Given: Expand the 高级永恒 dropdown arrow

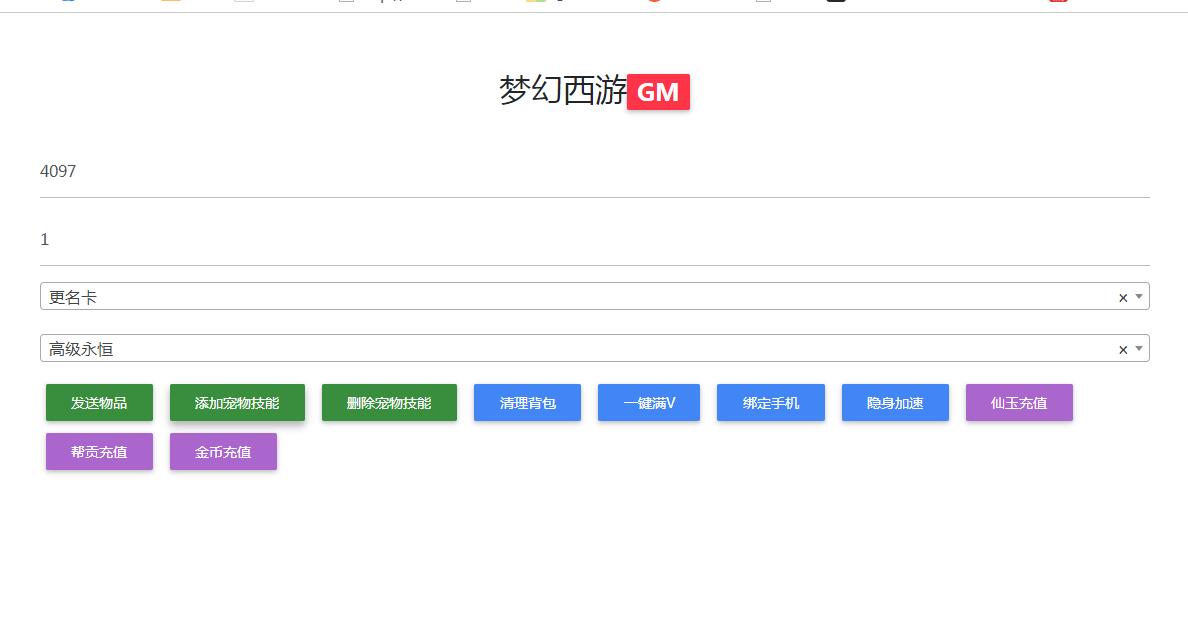Looking at the screenshot, I should (1138, 349).
